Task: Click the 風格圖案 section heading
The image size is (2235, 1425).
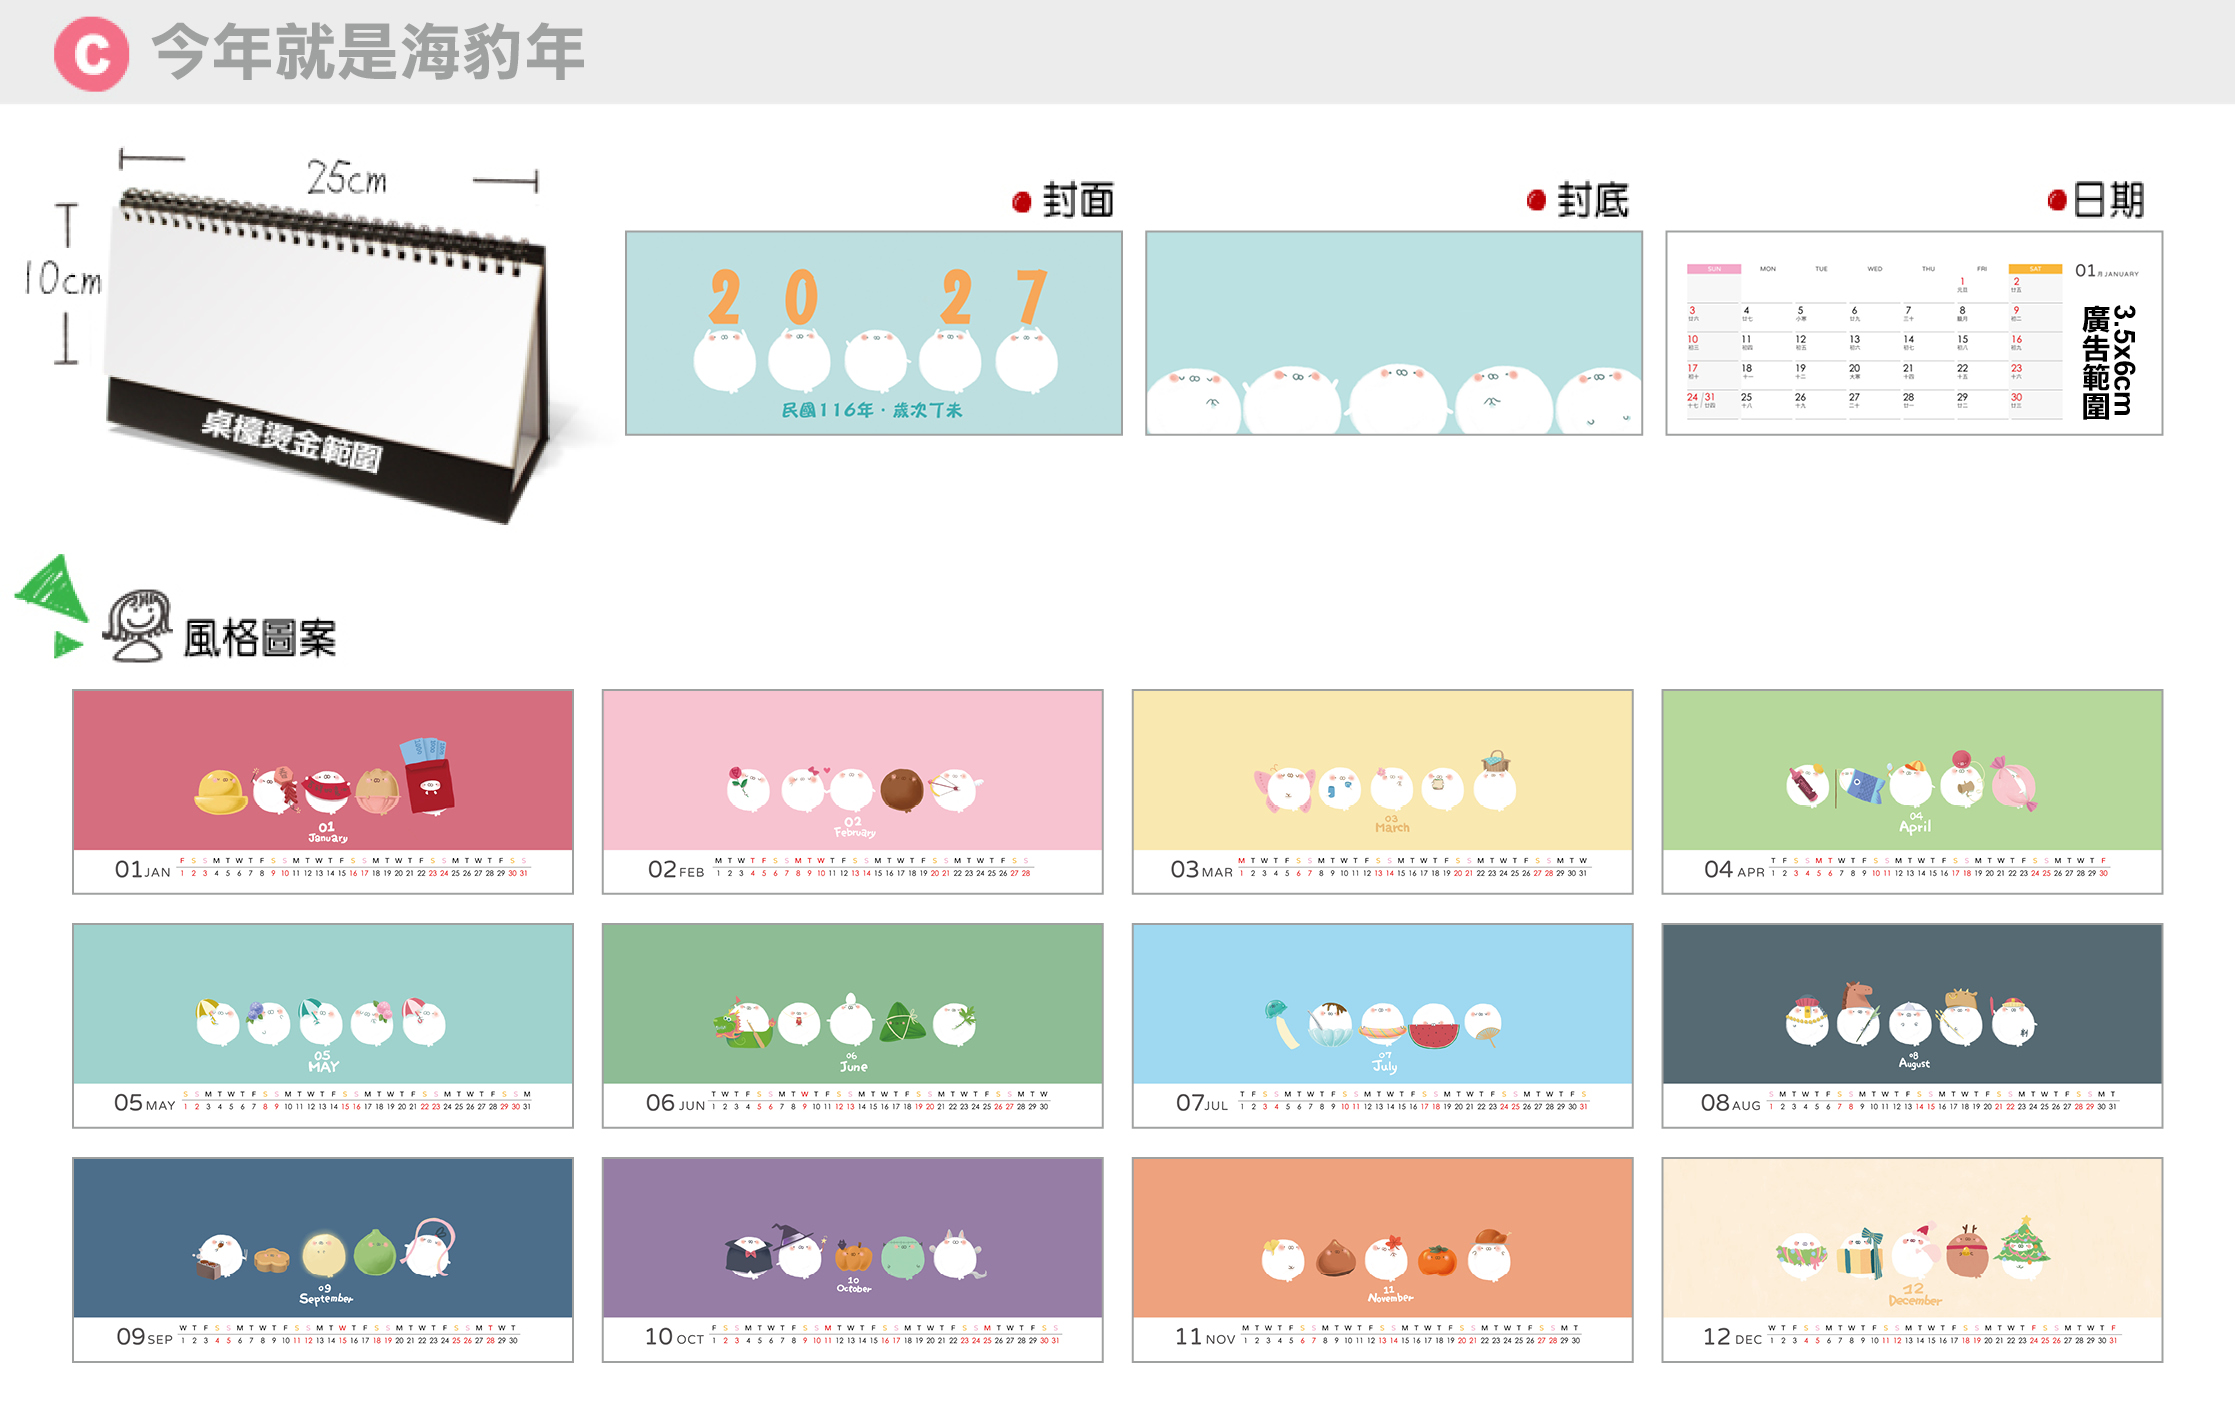Action: tap(260, 638)
